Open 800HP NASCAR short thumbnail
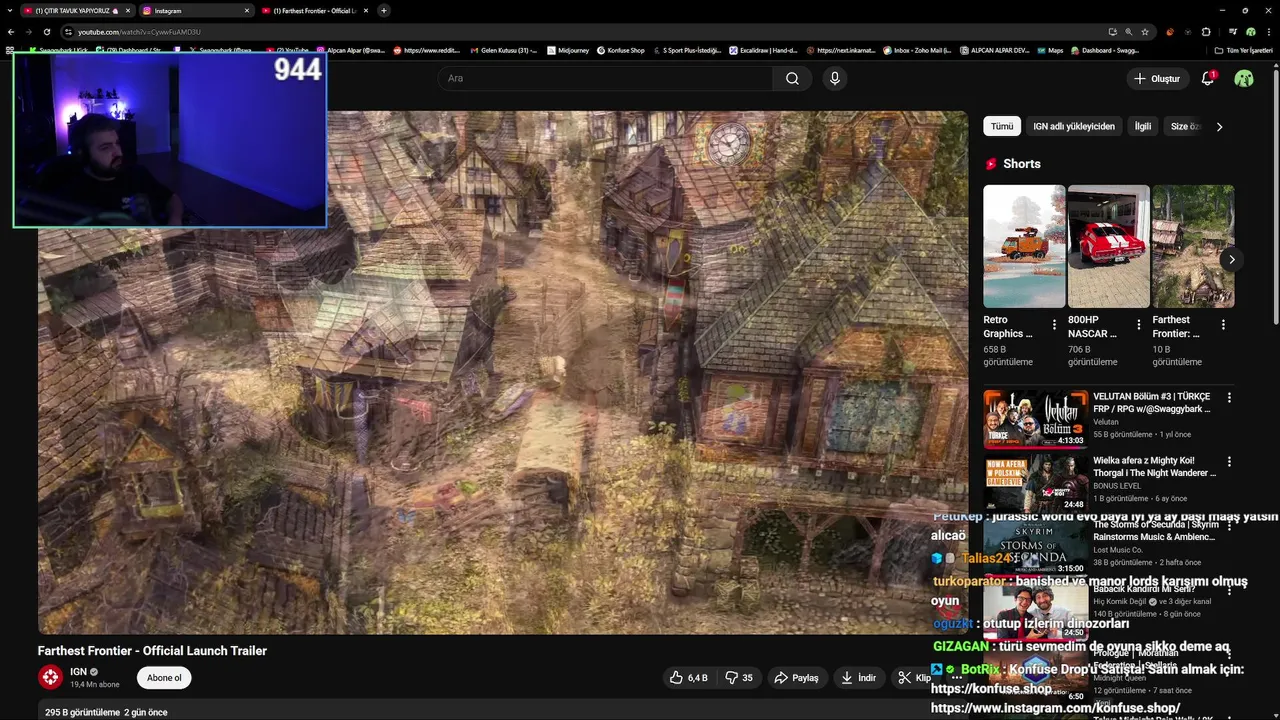The height and width of the screenshot is (720, 1280). pos(1109,246)
